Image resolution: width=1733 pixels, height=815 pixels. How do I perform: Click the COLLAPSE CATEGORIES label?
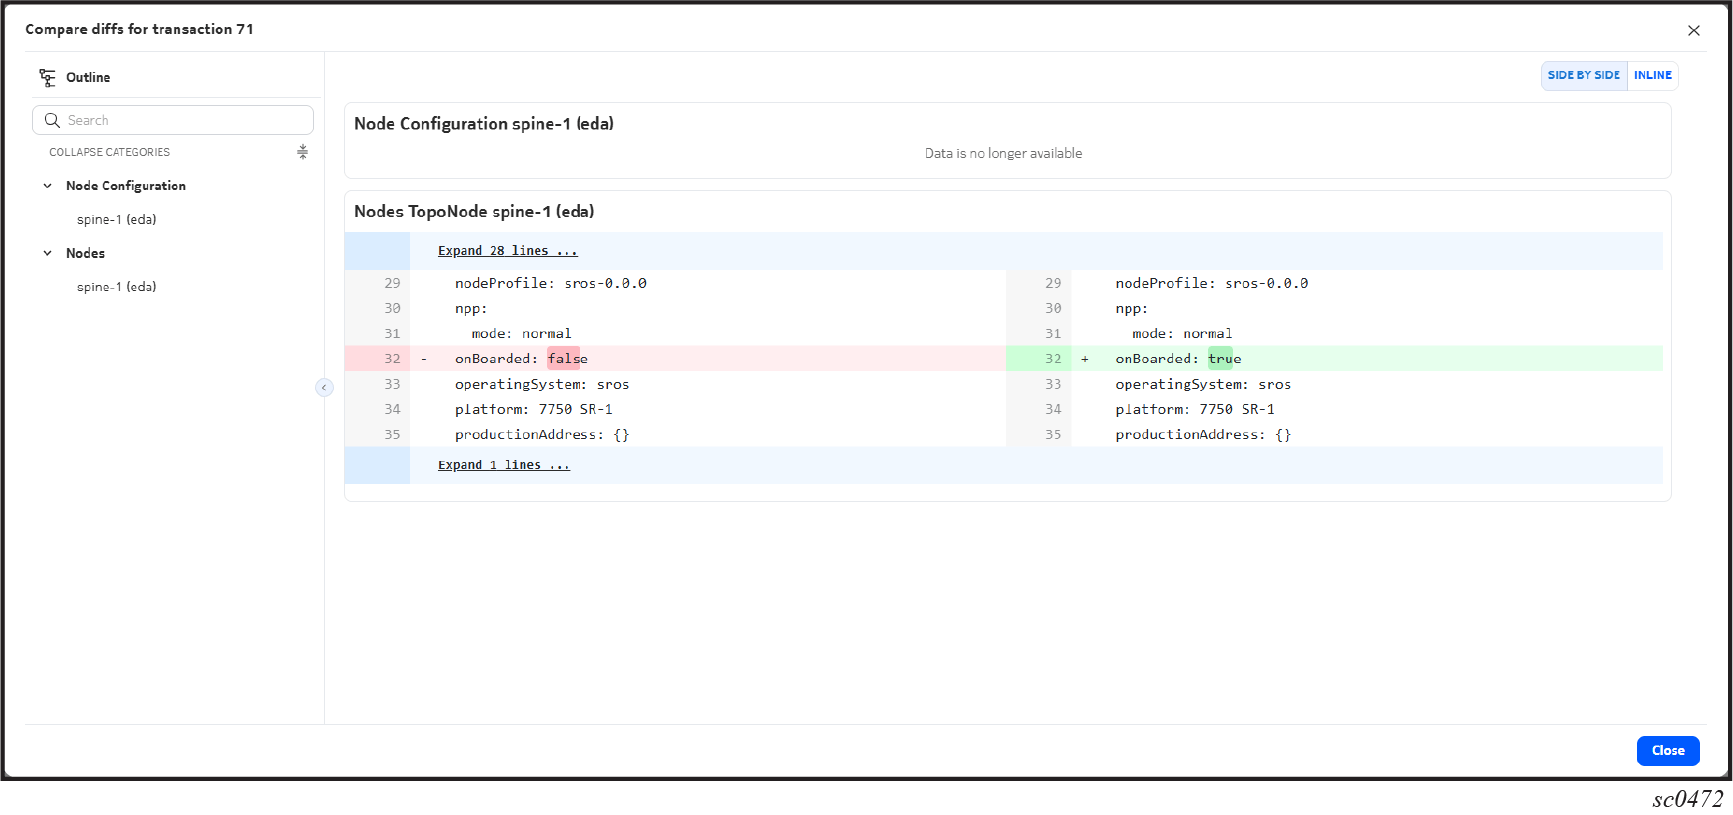point(110,152)
